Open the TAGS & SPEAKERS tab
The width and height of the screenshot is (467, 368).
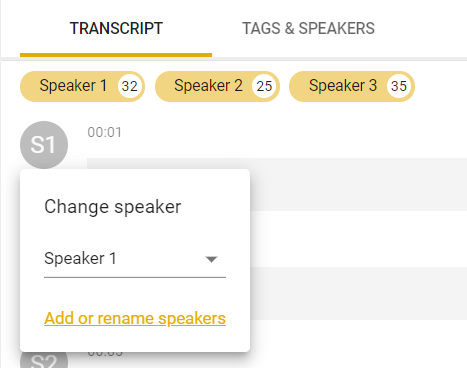(x=308, y=28)
